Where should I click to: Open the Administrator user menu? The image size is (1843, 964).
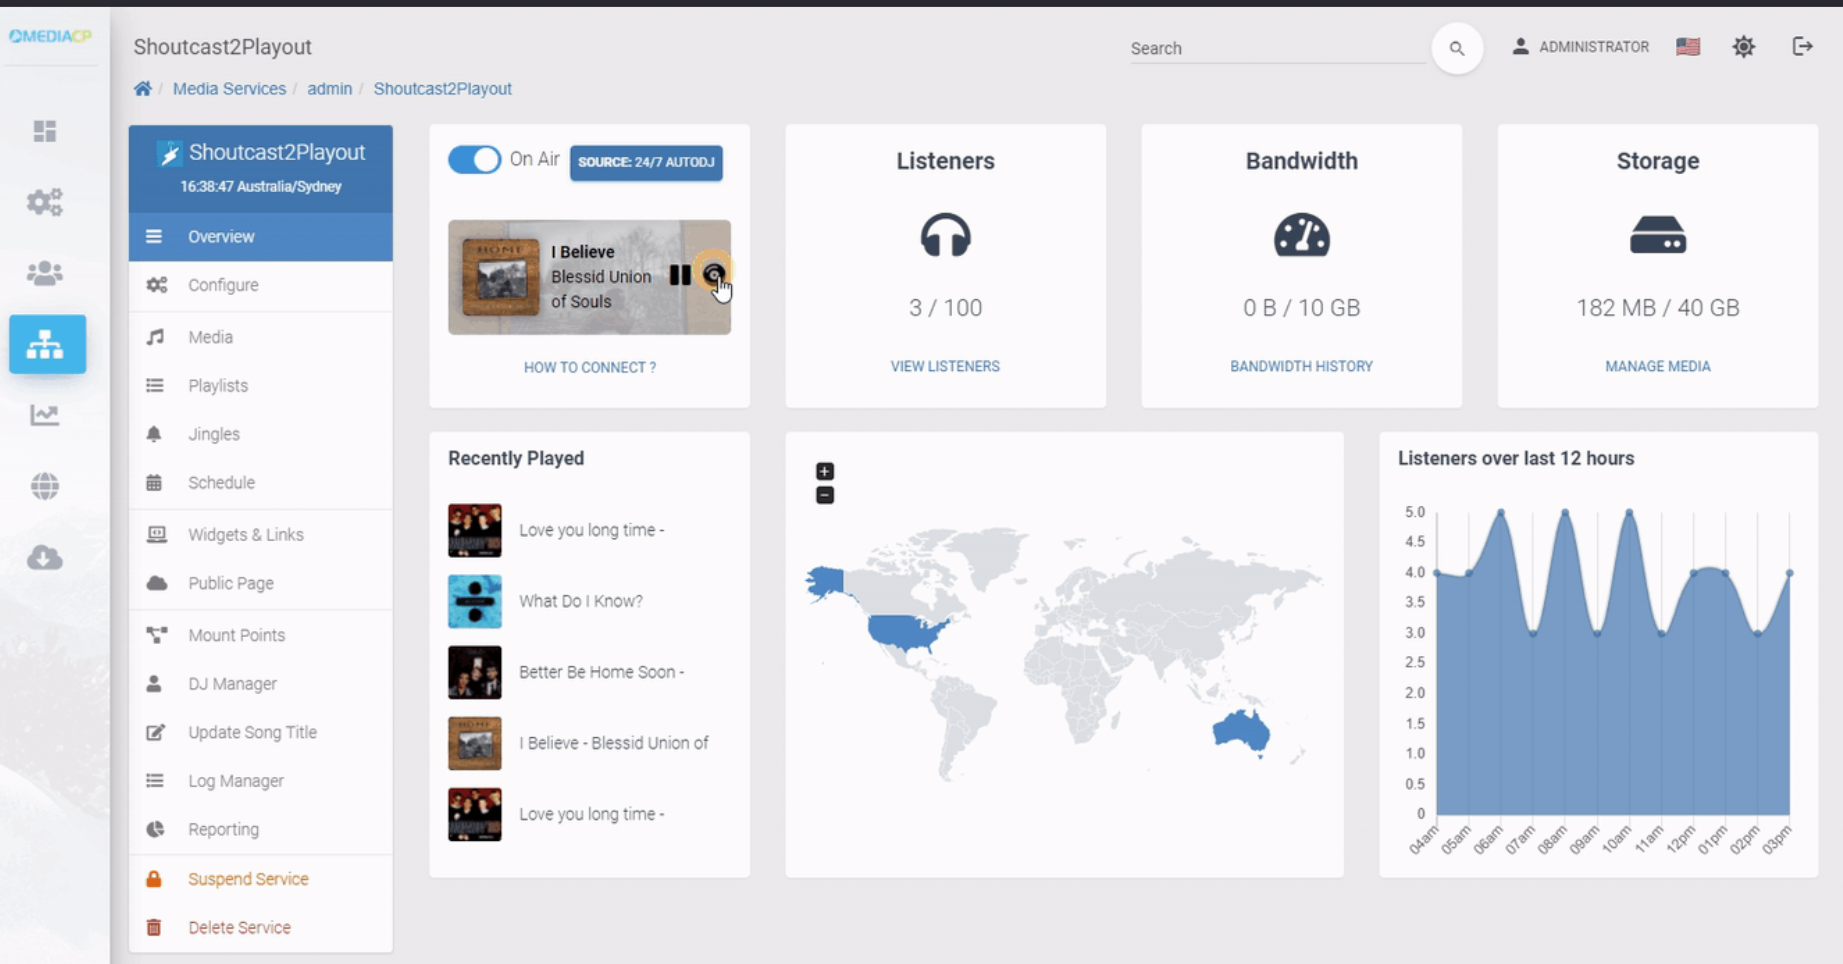click(x=1580, y=47)
